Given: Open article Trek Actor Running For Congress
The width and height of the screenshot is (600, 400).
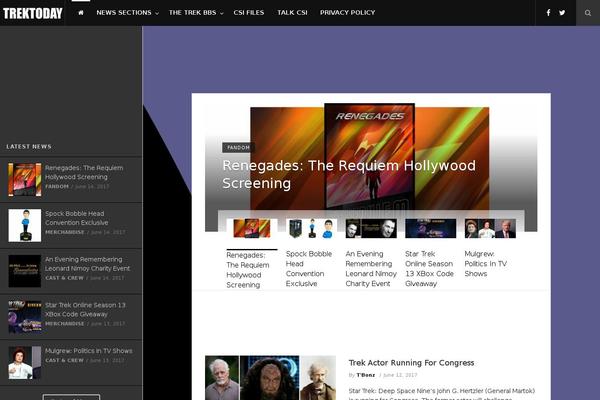Looking at the screenshot, I should (411, 362).
